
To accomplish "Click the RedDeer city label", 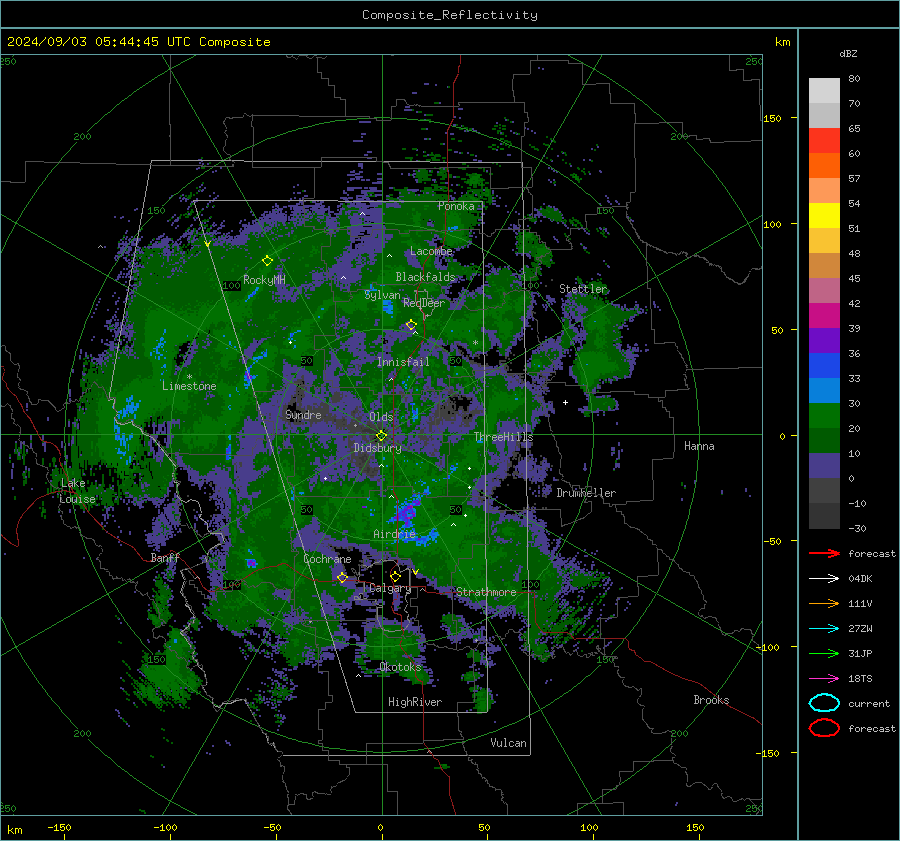I will 424,303.
